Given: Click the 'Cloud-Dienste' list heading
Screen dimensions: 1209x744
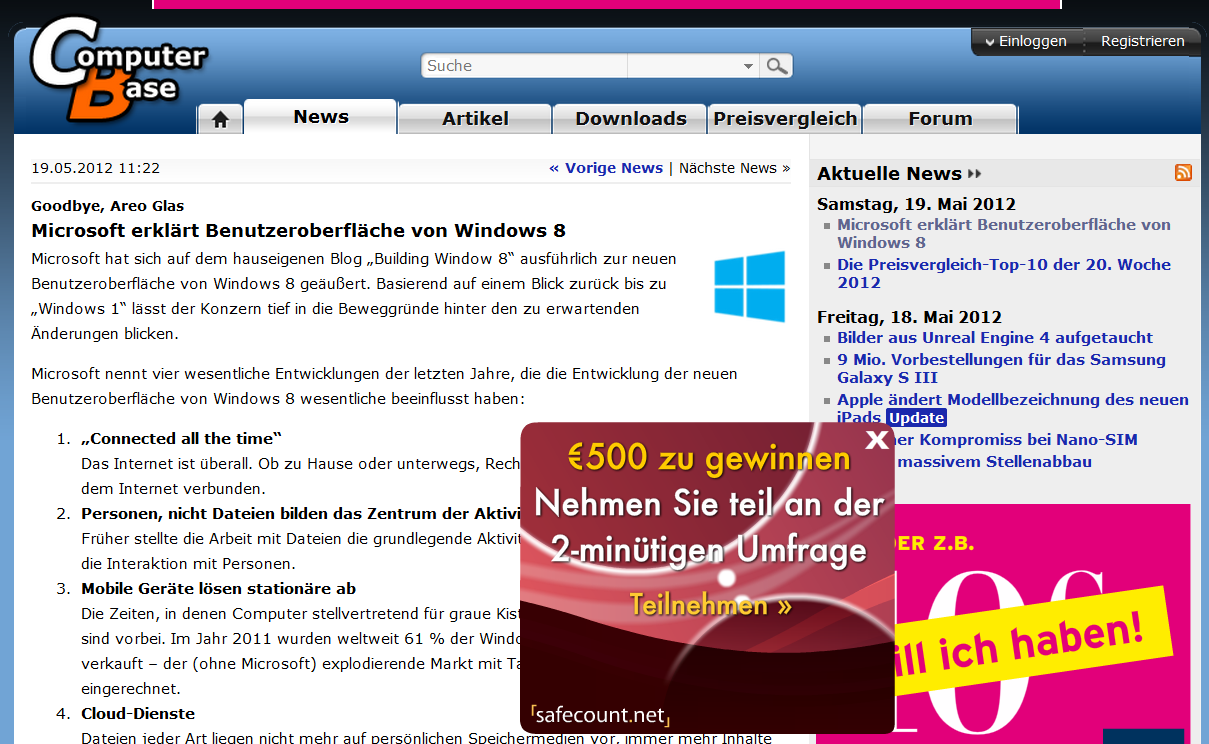Looking at the screenshot, I should pyautogui.click(x=137, y=714).
